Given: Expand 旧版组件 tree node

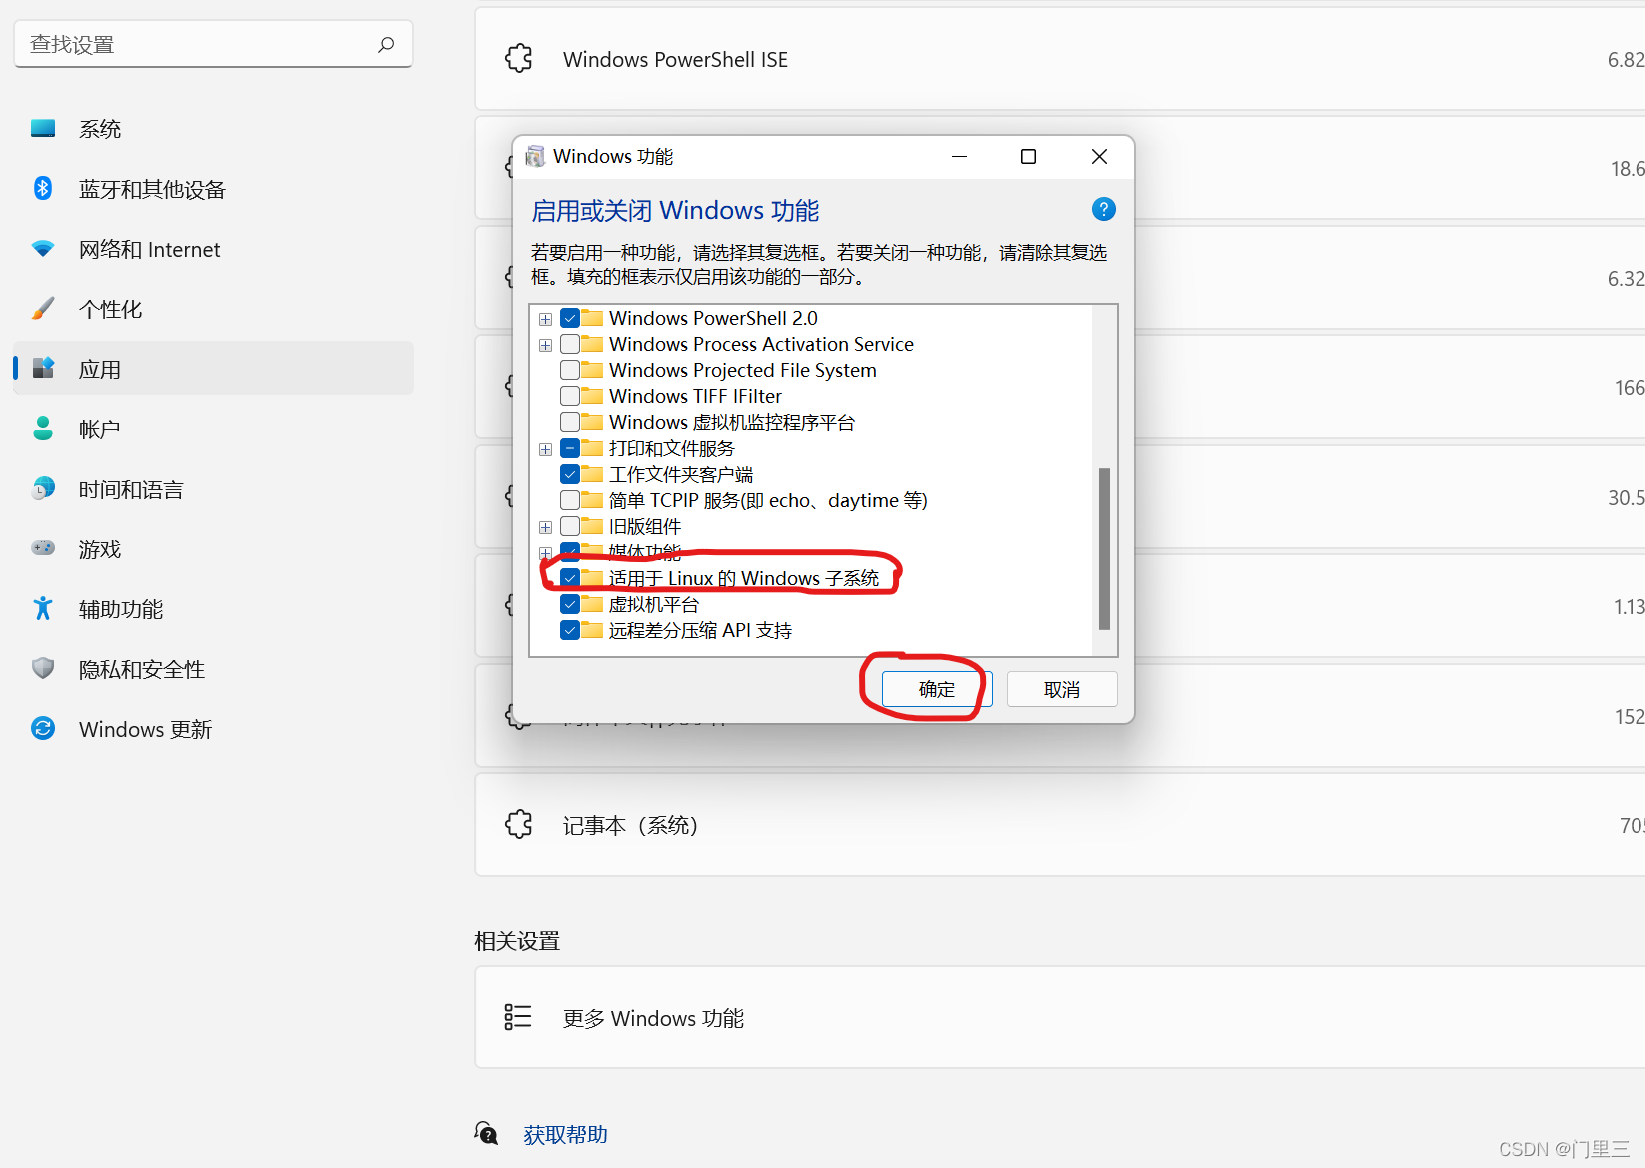Looking at the screenshot, I should pos(545,527).
